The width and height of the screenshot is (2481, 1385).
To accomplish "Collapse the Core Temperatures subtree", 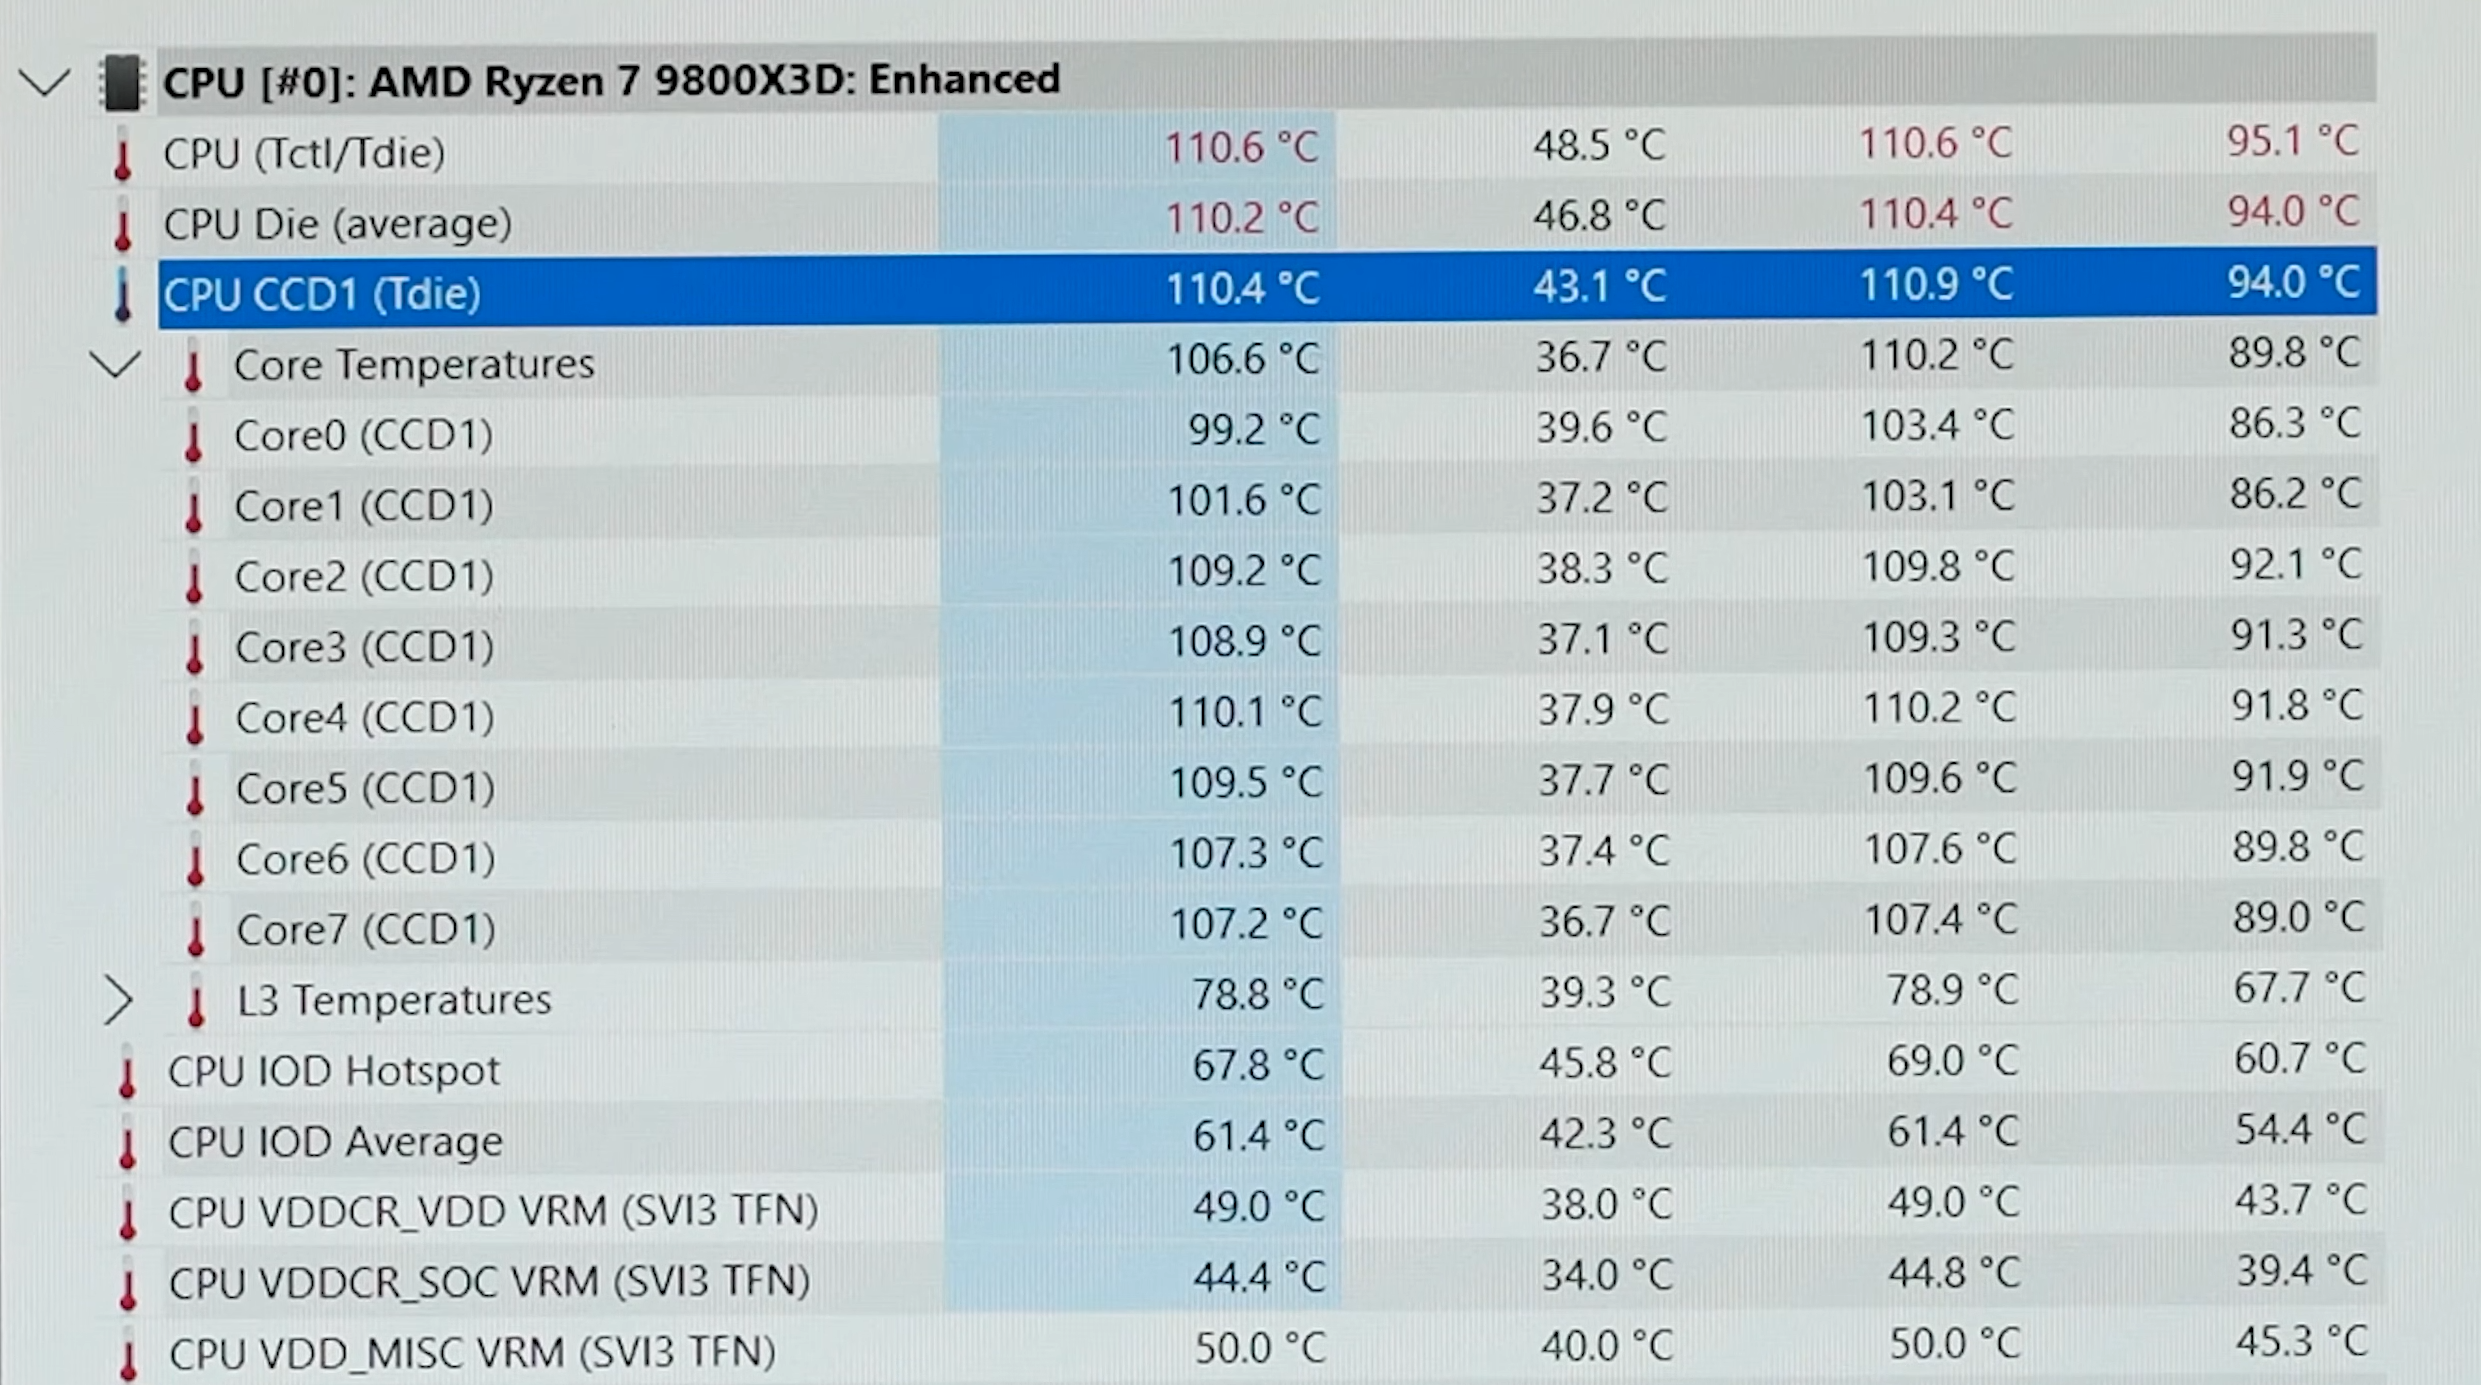I will [115, 364].
